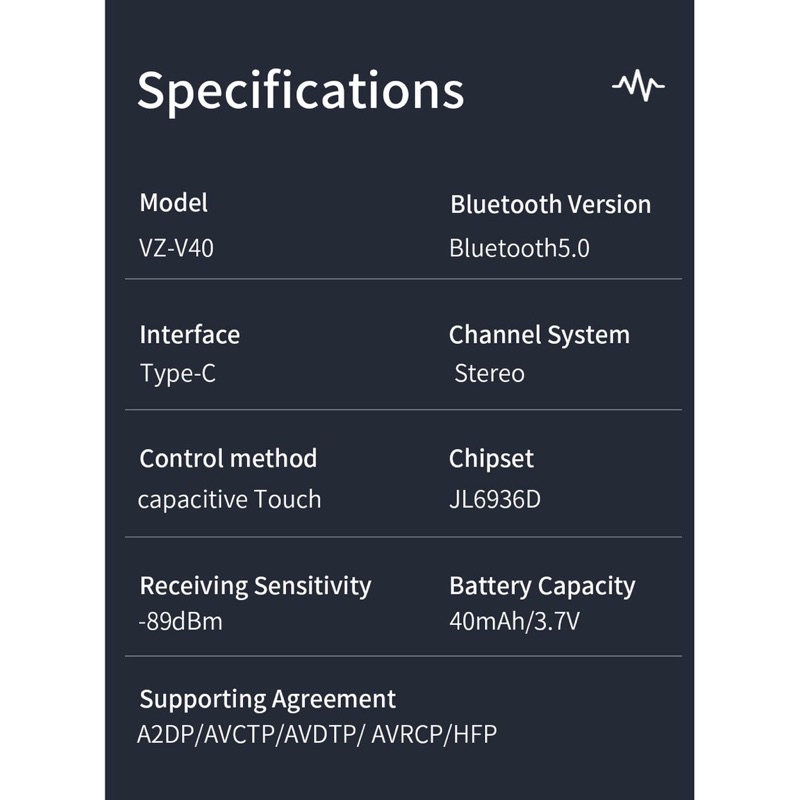Click the Stereo value
Image resolution: width=800 pixels, height=800 pixels.
(489, 374)
